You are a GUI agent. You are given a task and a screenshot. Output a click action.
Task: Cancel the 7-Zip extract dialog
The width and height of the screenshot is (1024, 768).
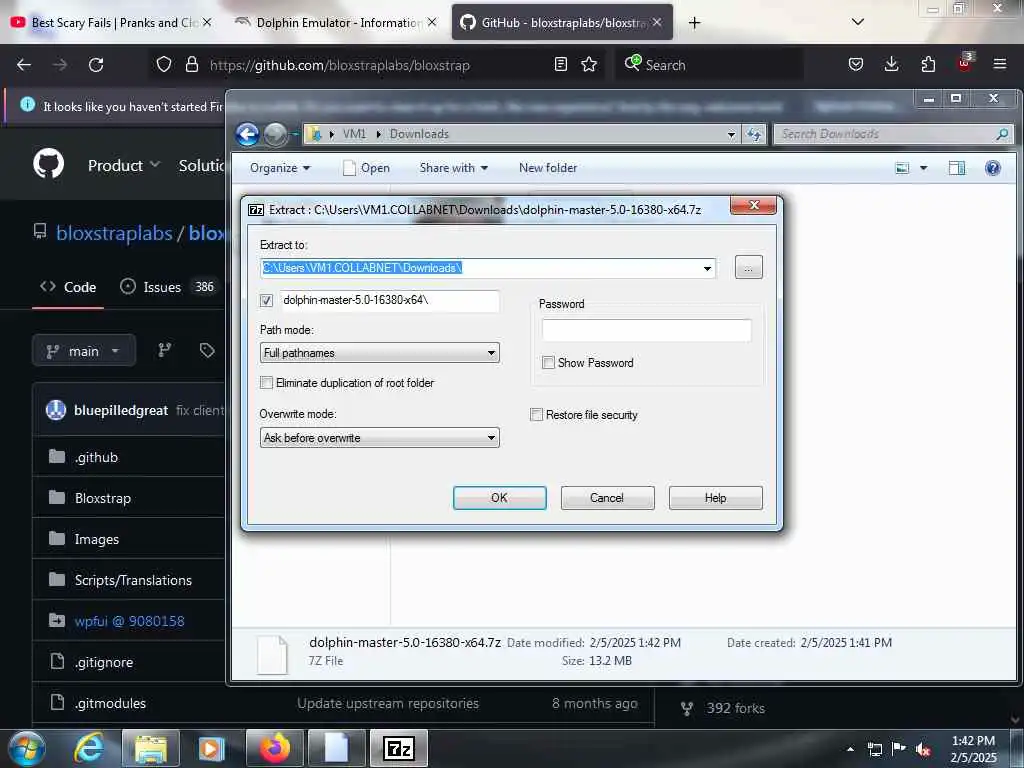click(607, 498)
